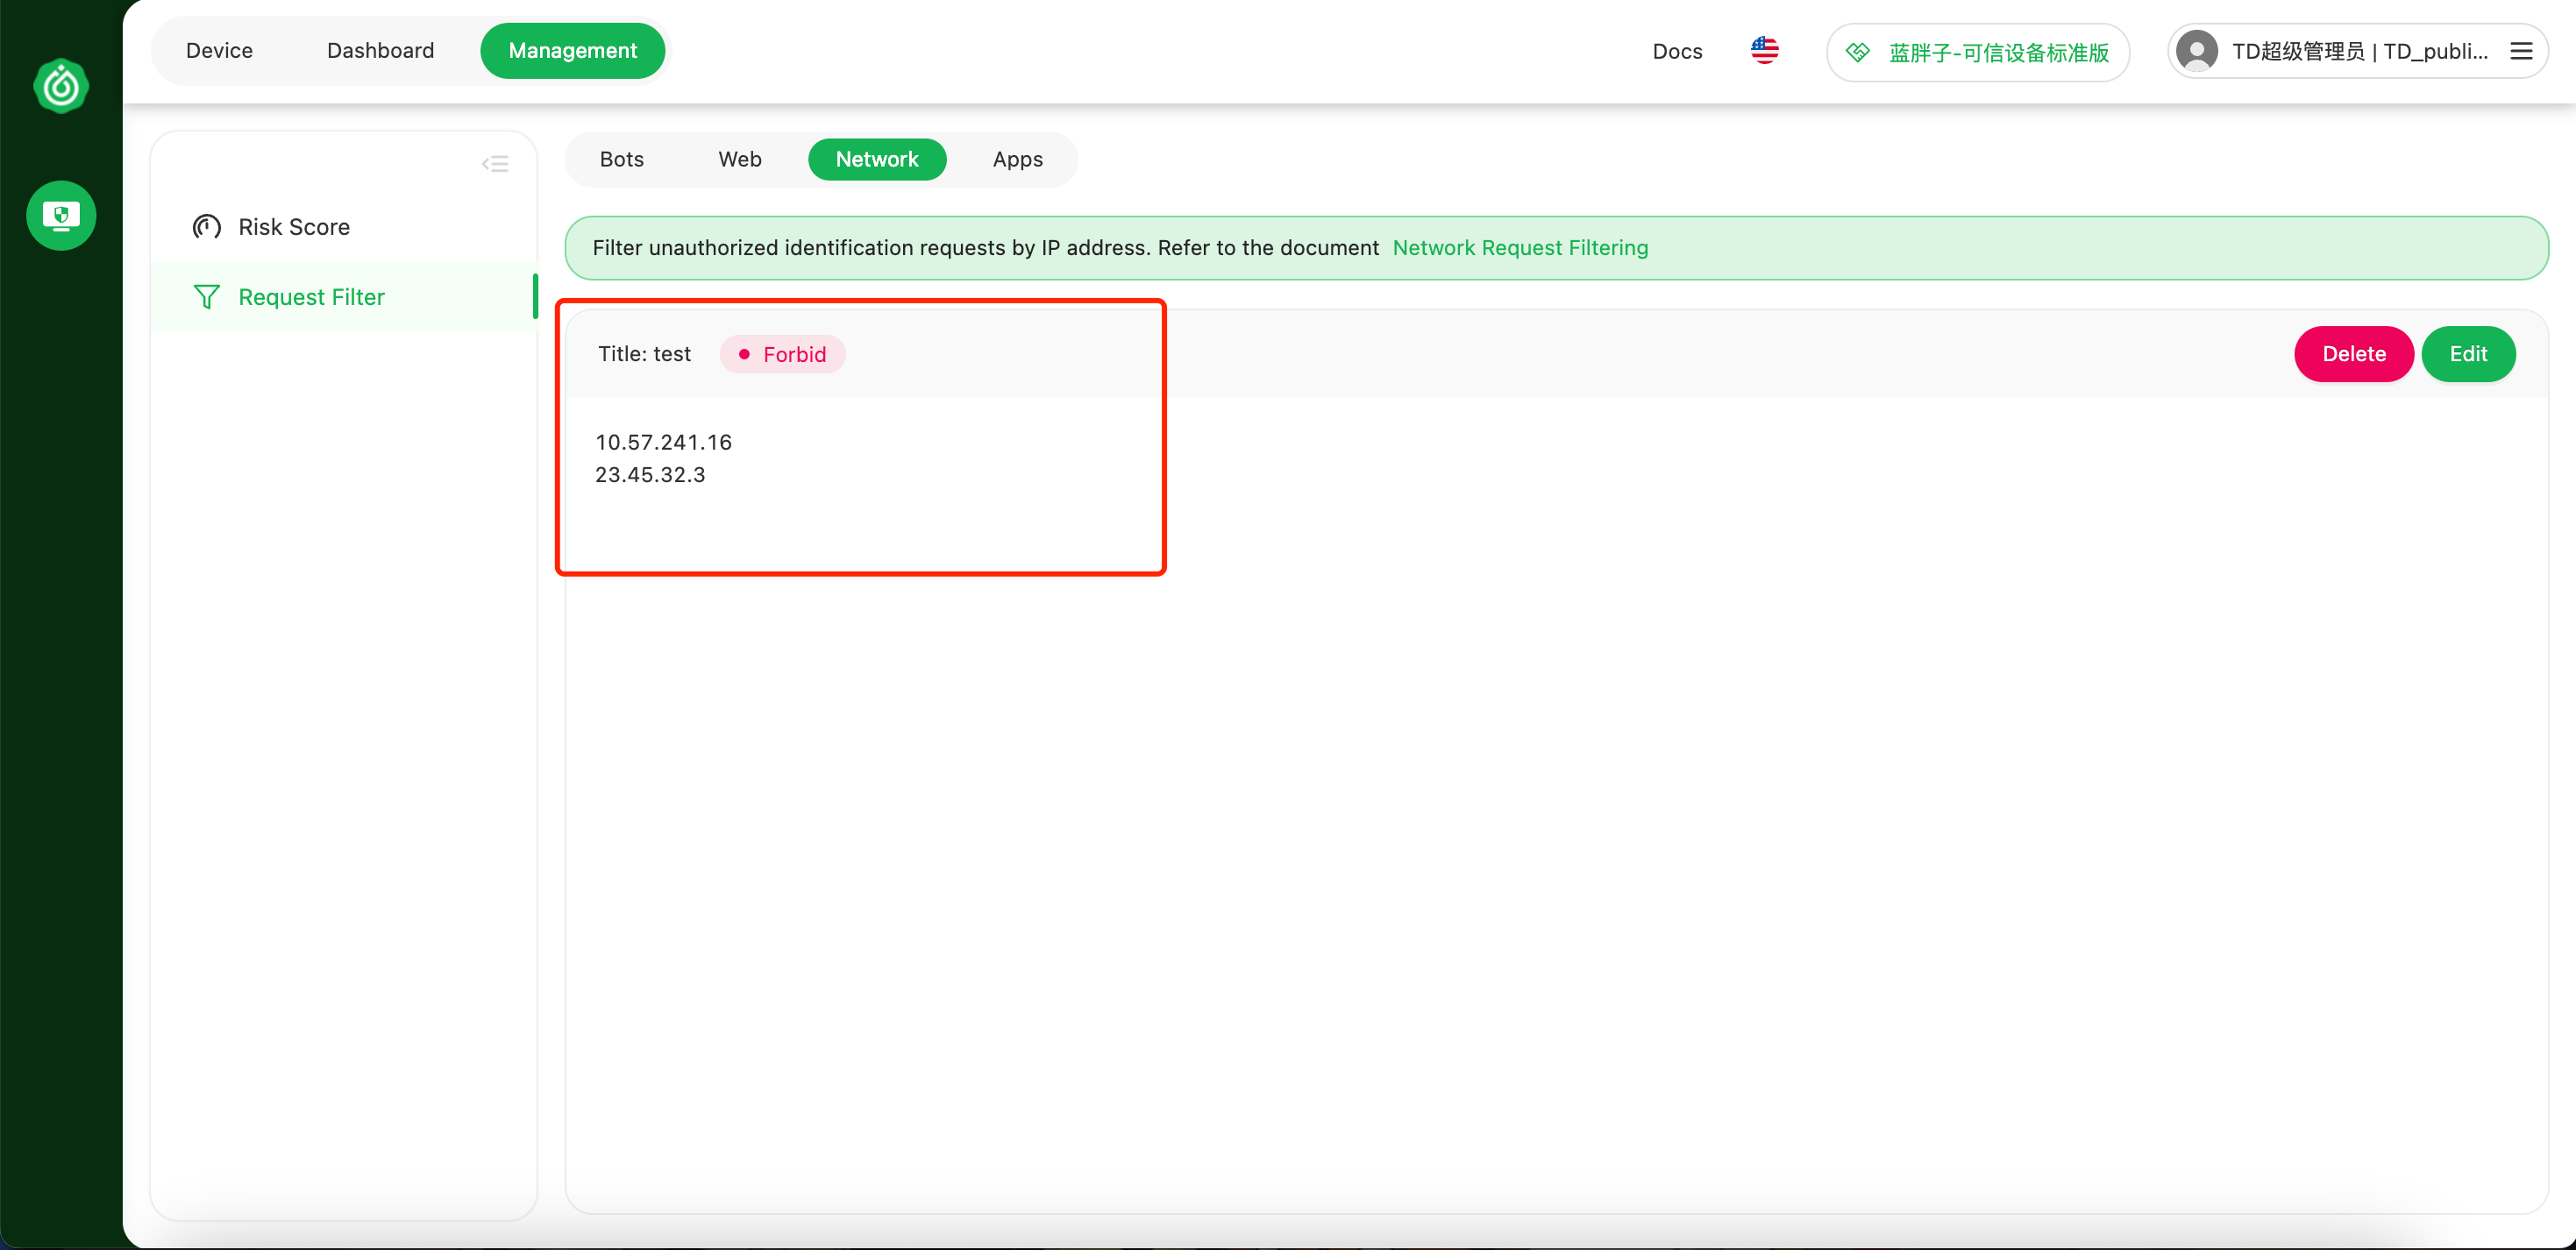Image resolution: width=2576 pixels, height=1250 pixels.
Task: Click the Forbid status badge
Action: tap(782, 355)
